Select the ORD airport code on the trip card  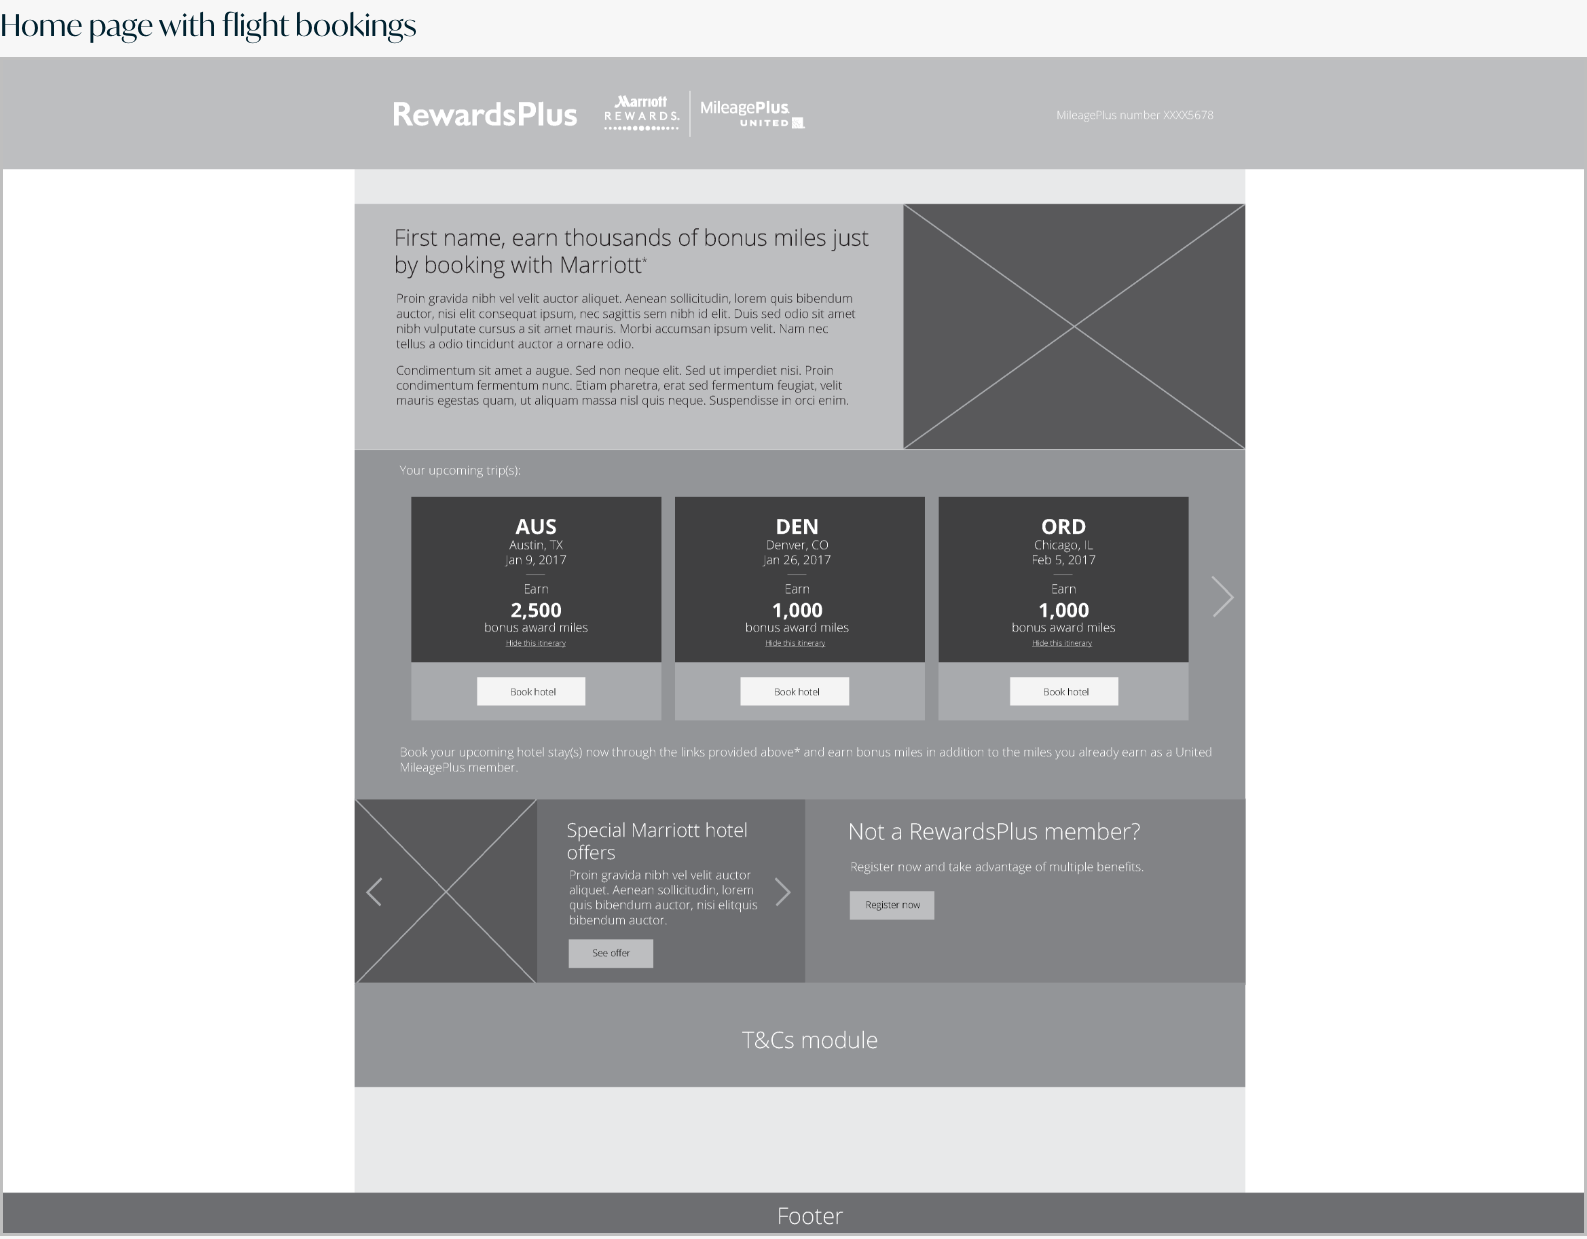point(1063,527)
